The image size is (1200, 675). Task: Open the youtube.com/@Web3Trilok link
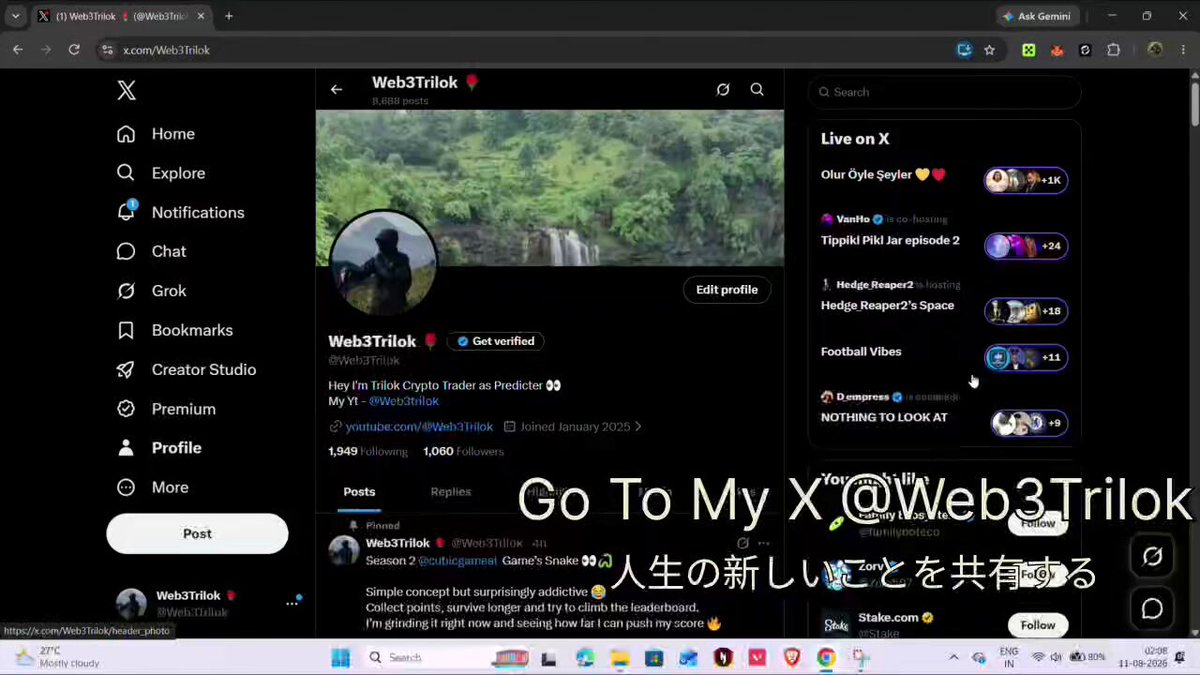tap(419, 426)
